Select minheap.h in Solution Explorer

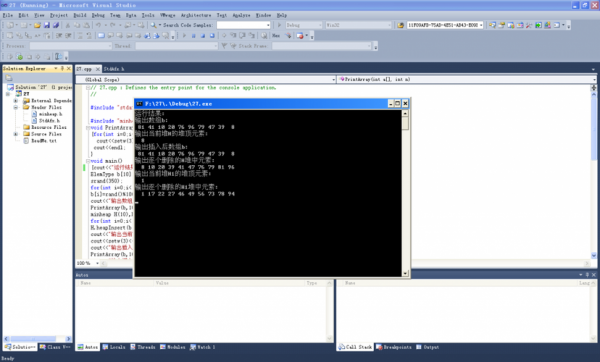[50, 114]
